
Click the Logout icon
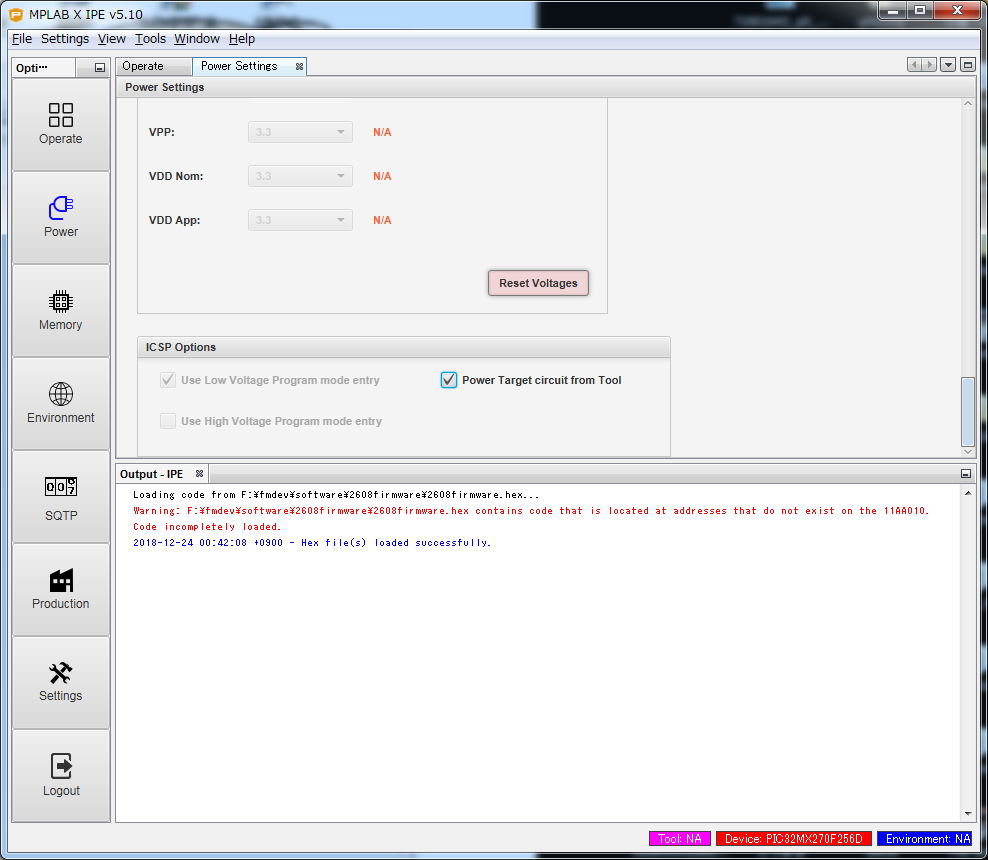pos(61,775)
